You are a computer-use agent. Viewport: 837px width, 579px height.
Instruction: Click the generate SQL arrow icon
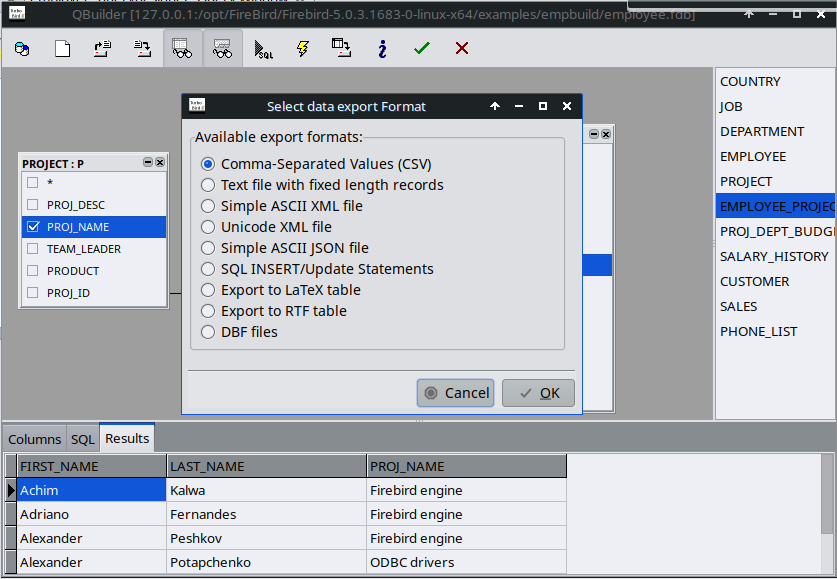(263, 49)
